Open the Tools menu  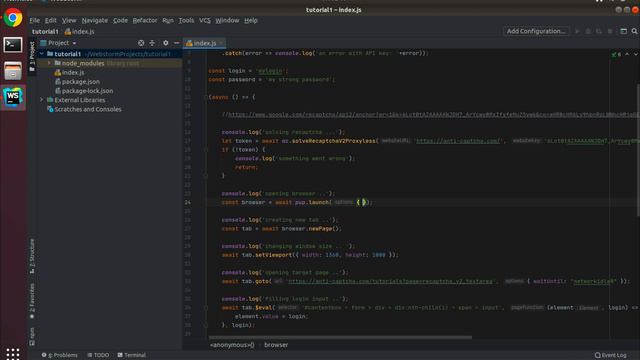186,20
